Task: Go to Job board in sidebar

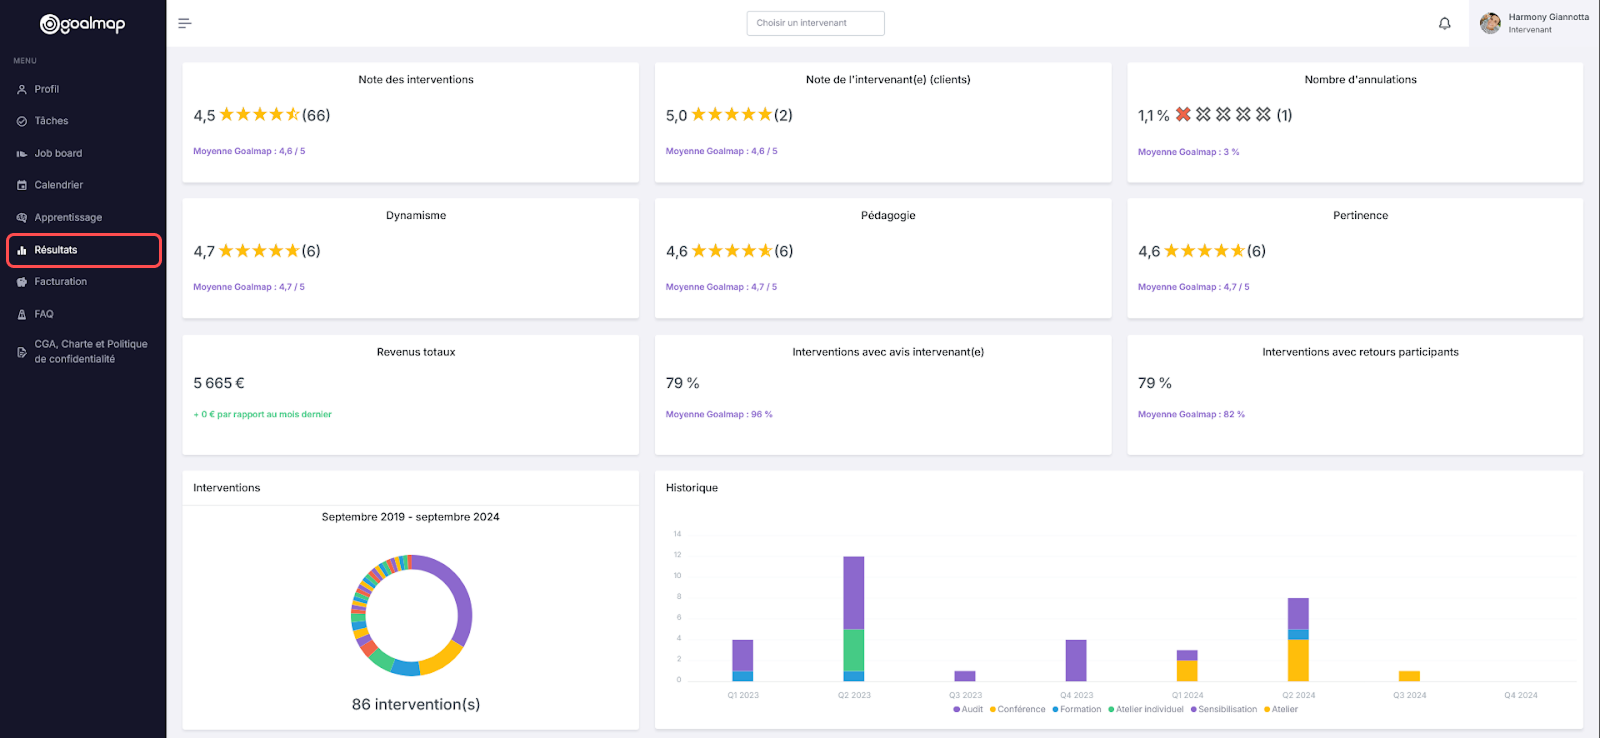Action: click(x=83, y=153)
